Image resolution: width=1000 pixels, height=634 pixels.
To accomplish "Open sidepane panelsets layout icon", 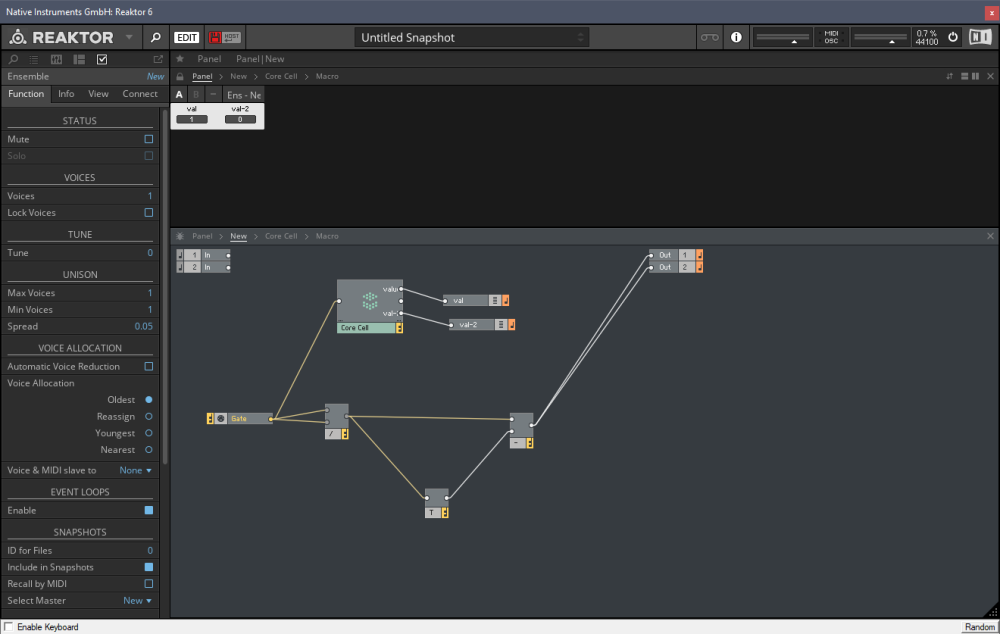I will (x=79, y=59).
